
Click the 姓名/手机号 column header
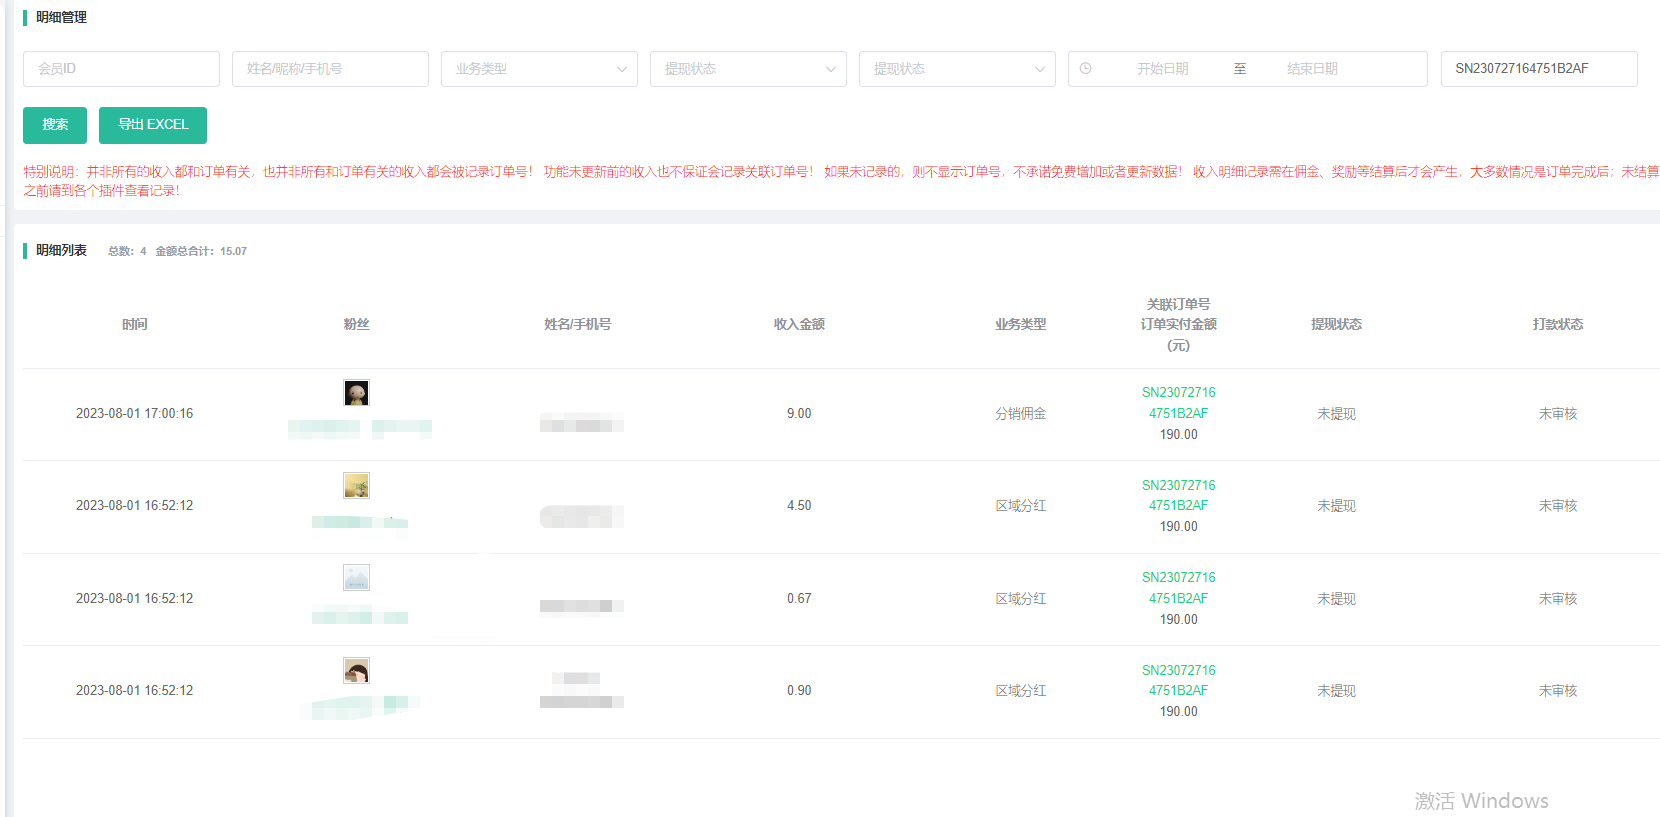click(x=577, y=324)
